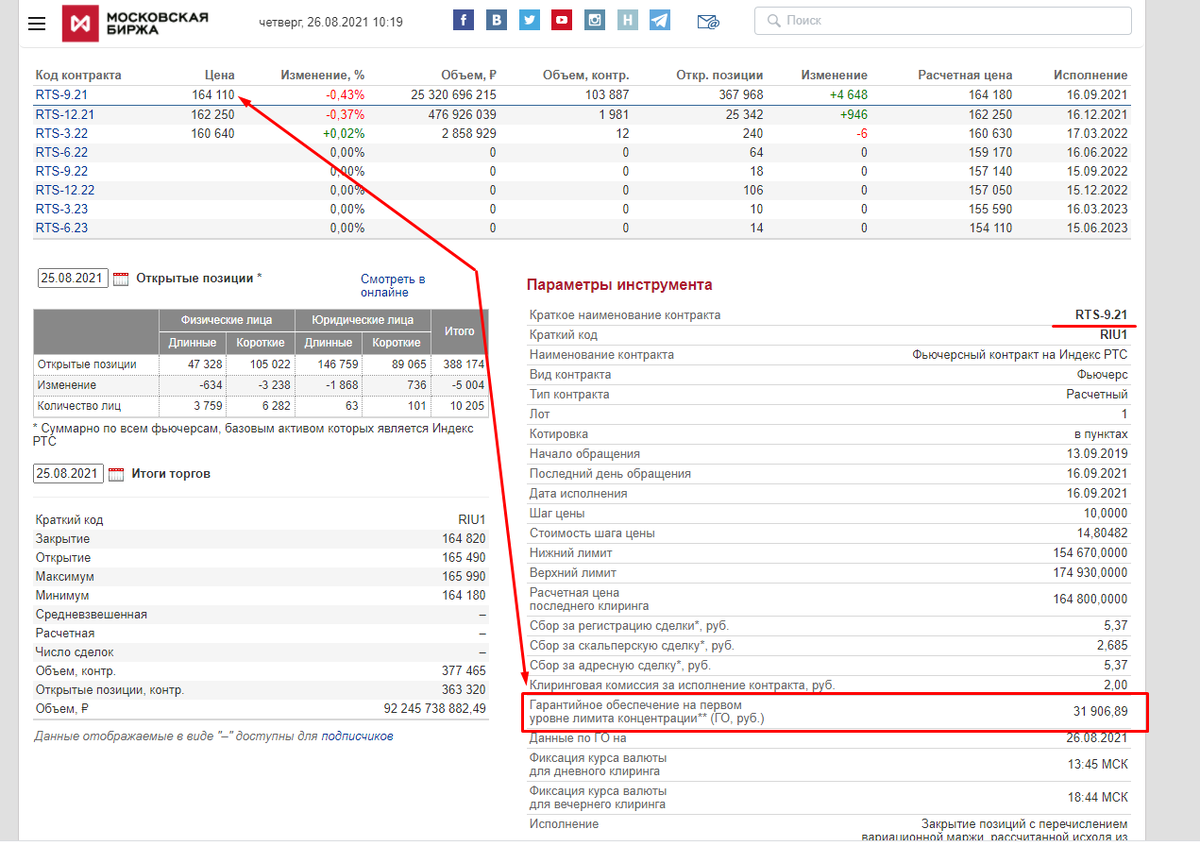Image resolution: width=1200 pixels, height=846 pixels.
Task: Open the Twitter social icon
Action: [x=529, y=20]
